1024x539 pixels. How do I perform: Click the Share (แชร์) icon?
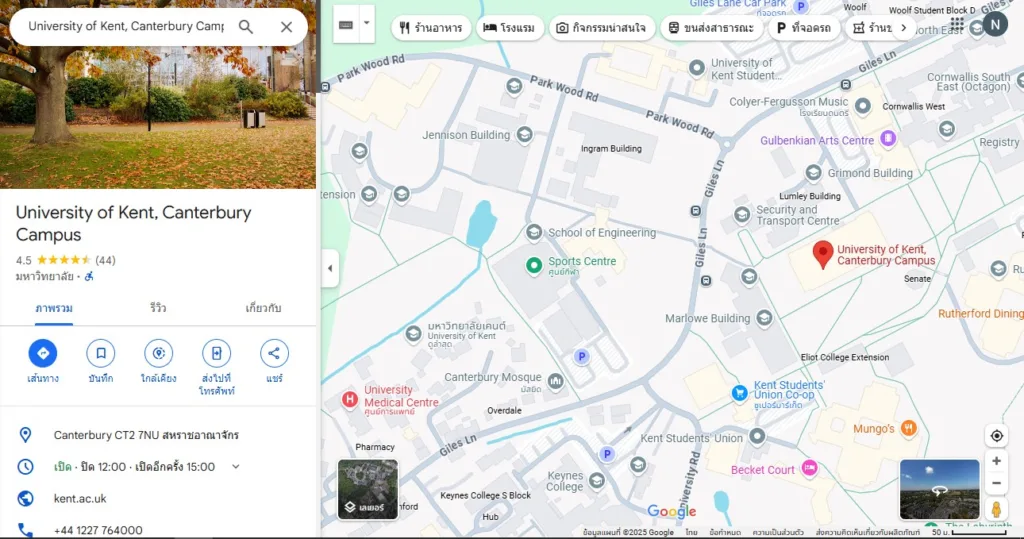tap(274, 353)
